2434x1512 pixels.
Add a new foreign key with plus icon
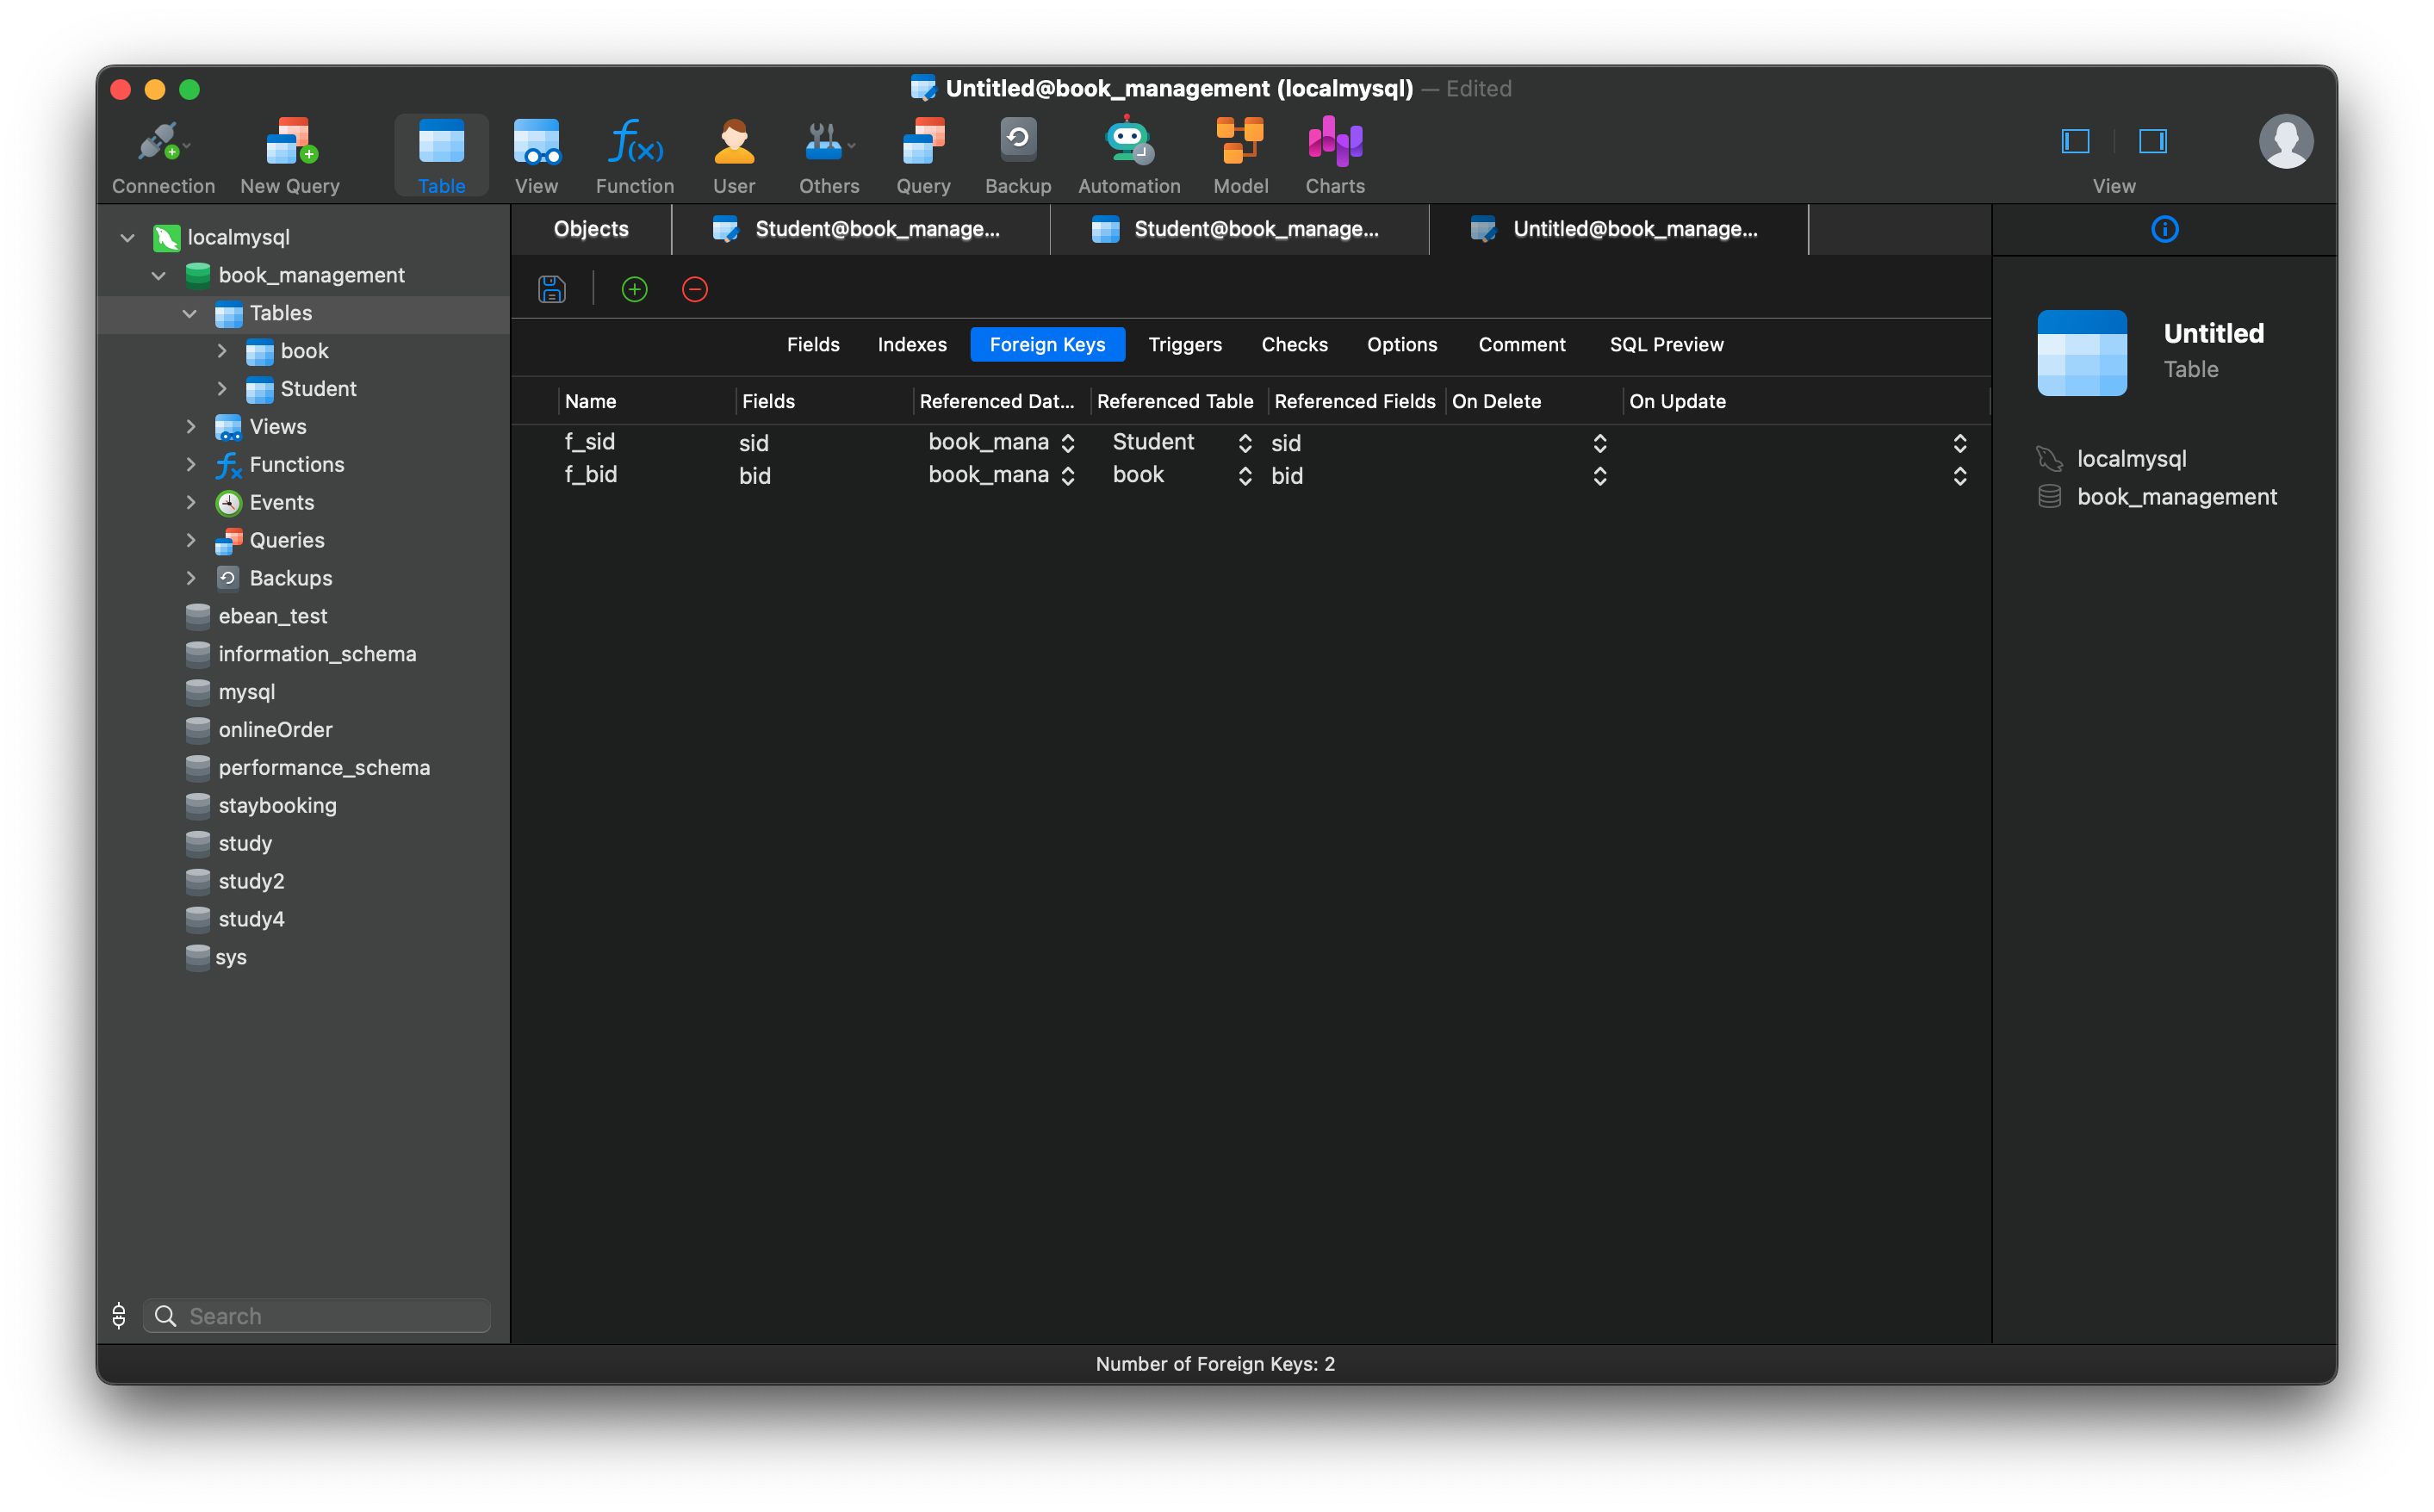click(634, 289)
